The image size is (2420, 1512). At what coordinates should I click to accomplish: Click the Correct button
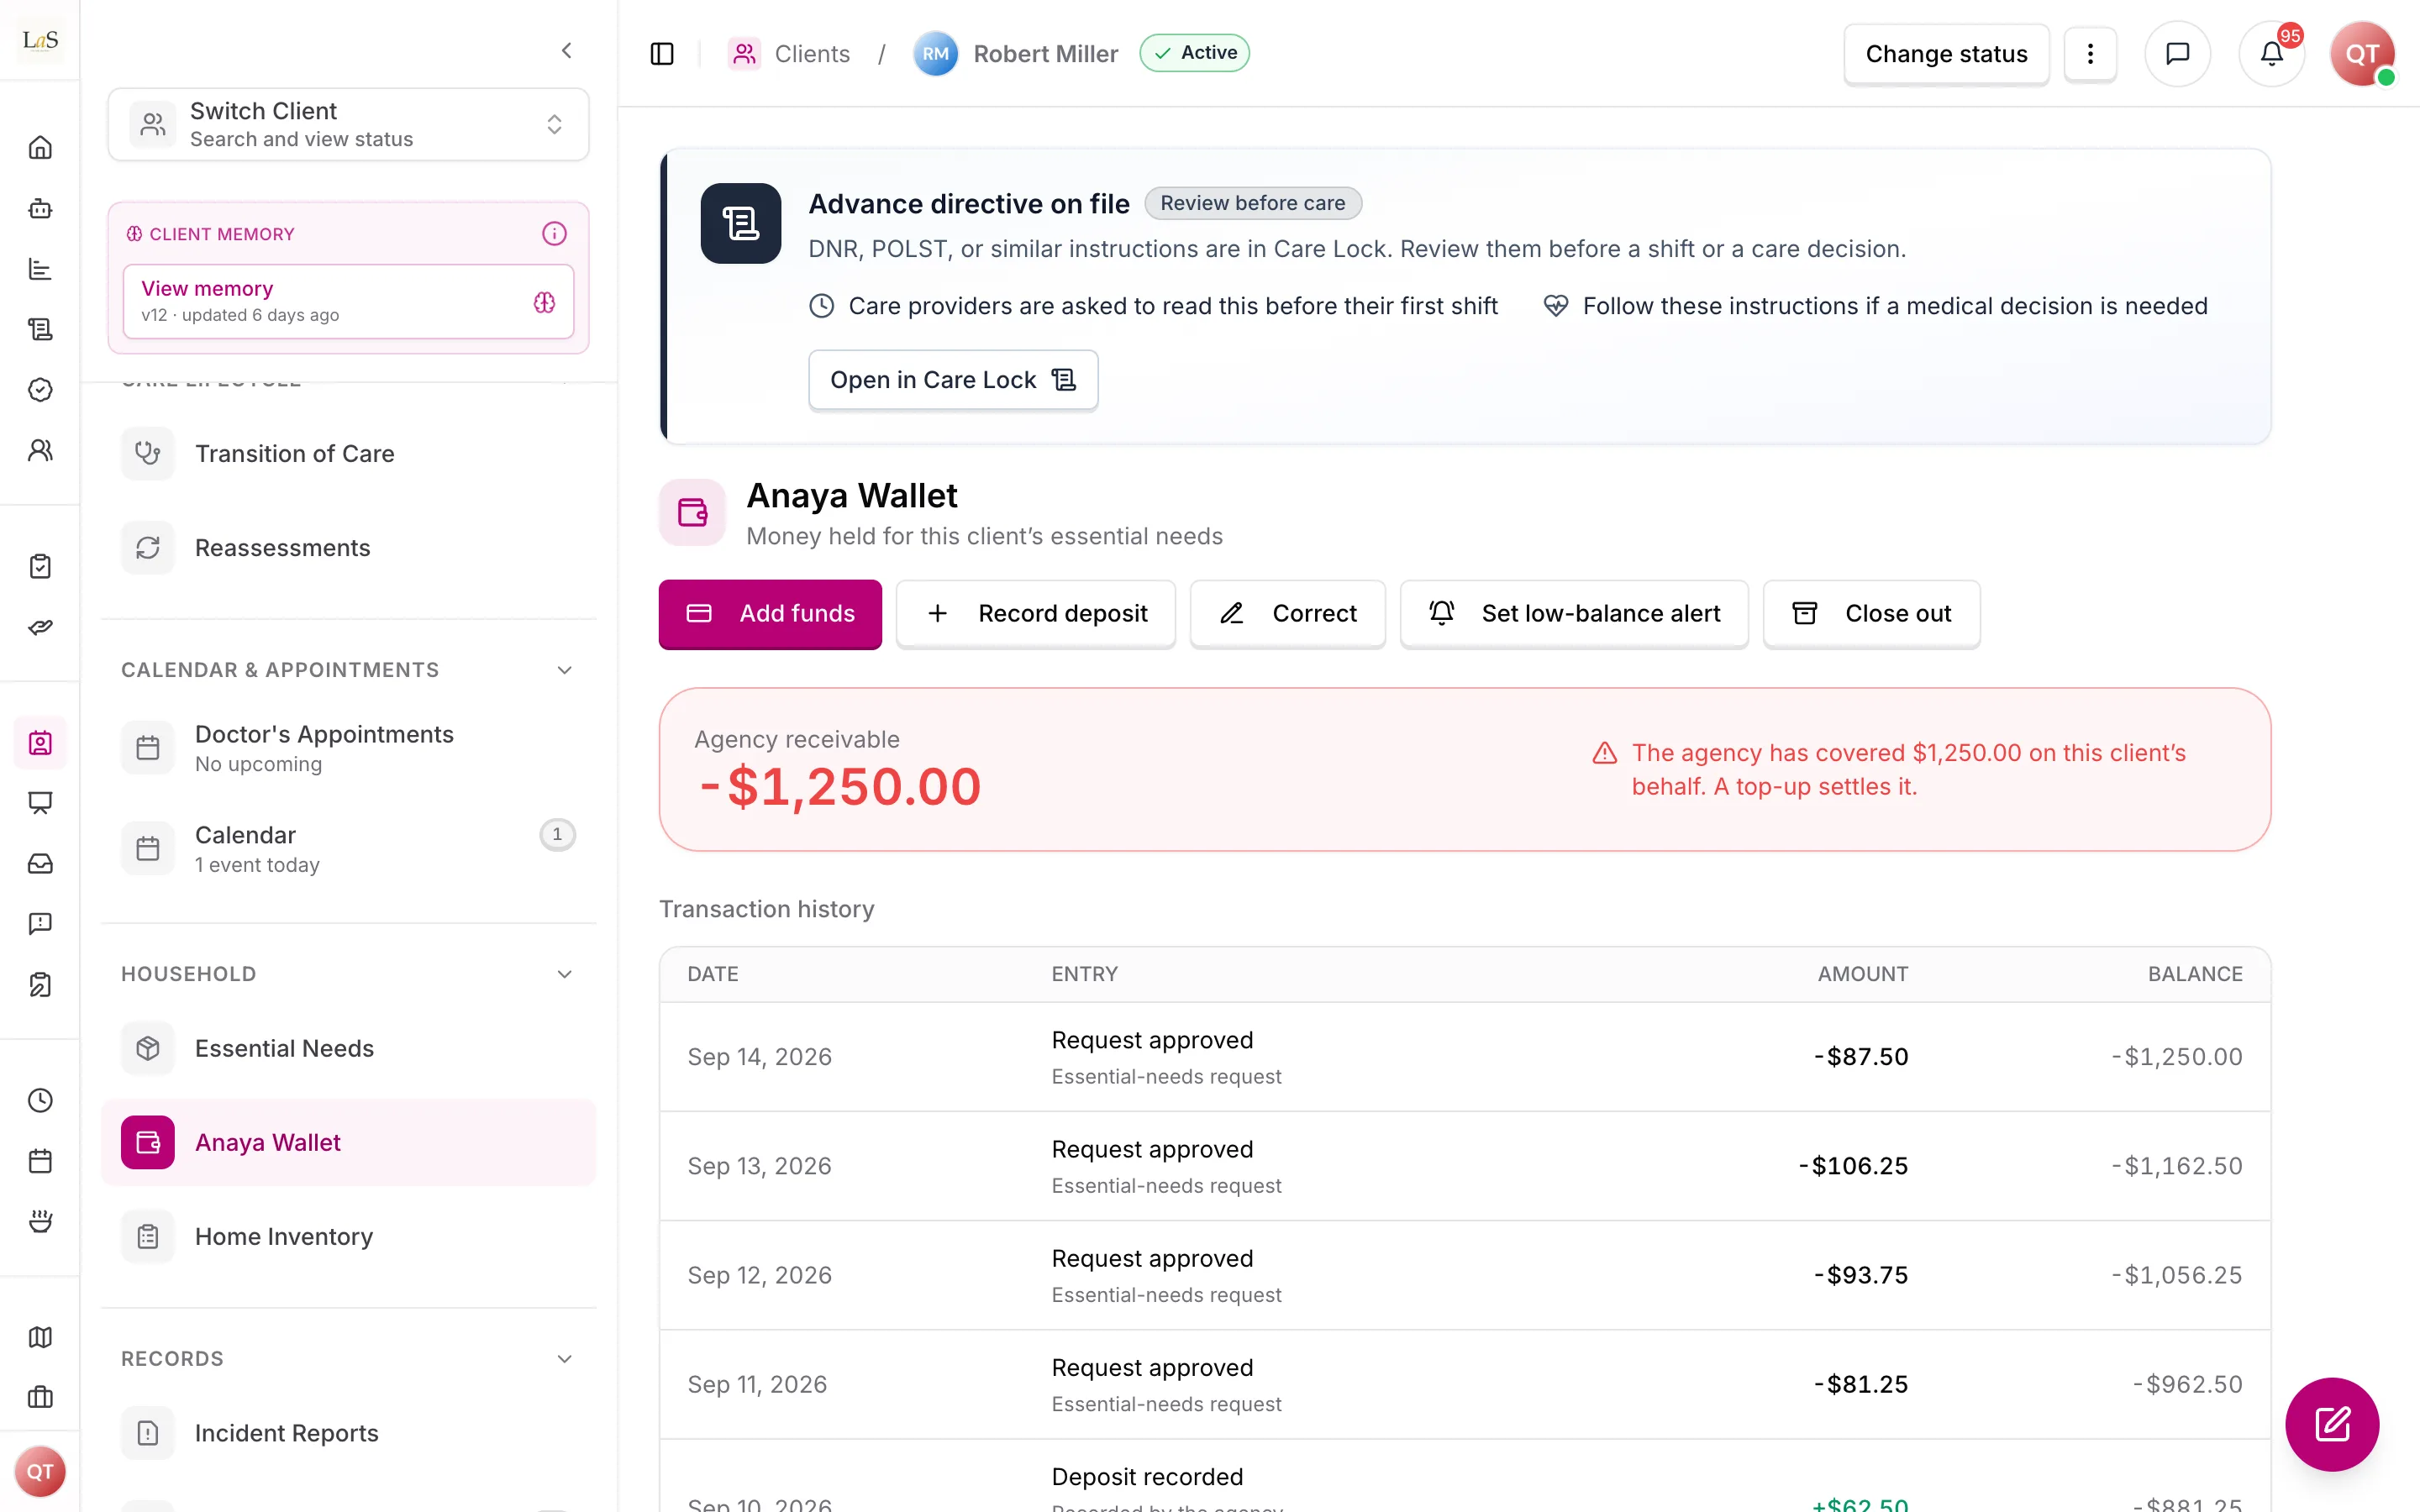[x=1288, y=614]
